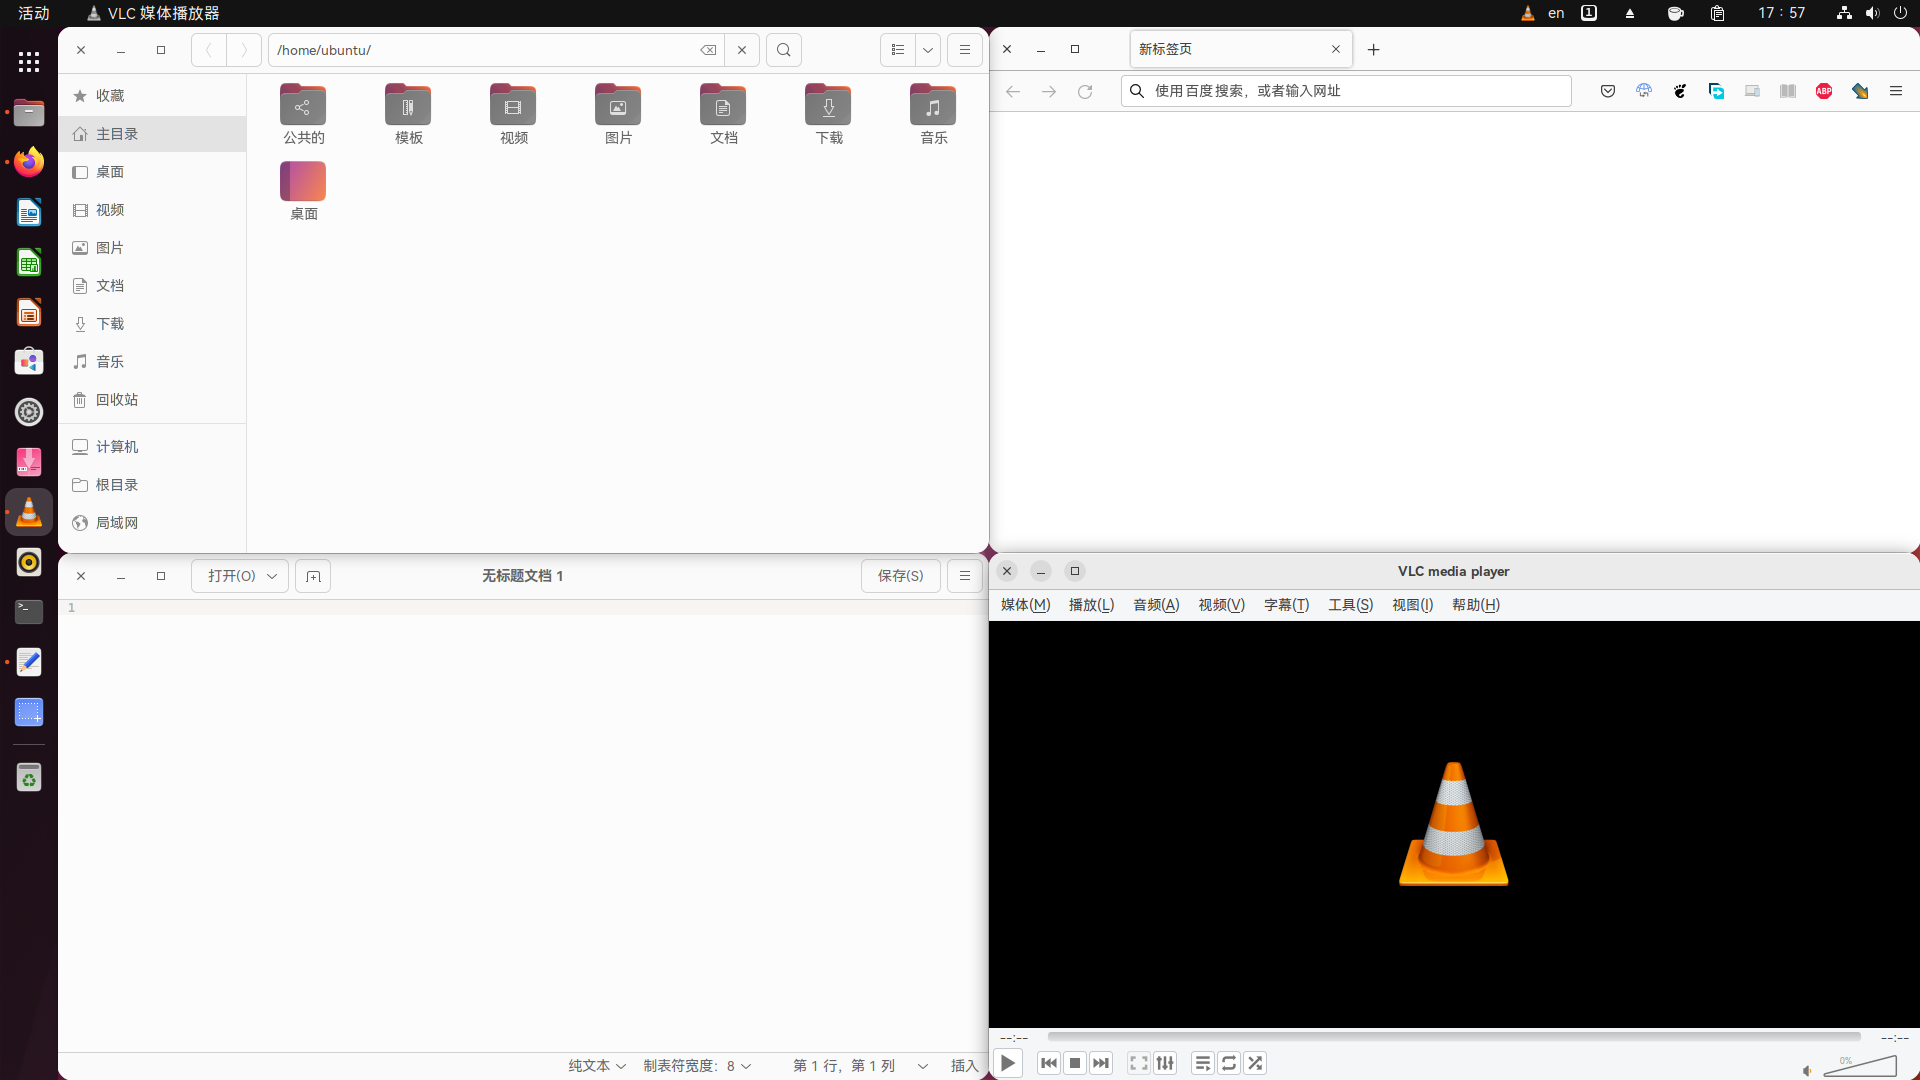Open a new Firefox tab
The height and width of the screenshot is (1080, 1920).
click(x=1374, y=49)
